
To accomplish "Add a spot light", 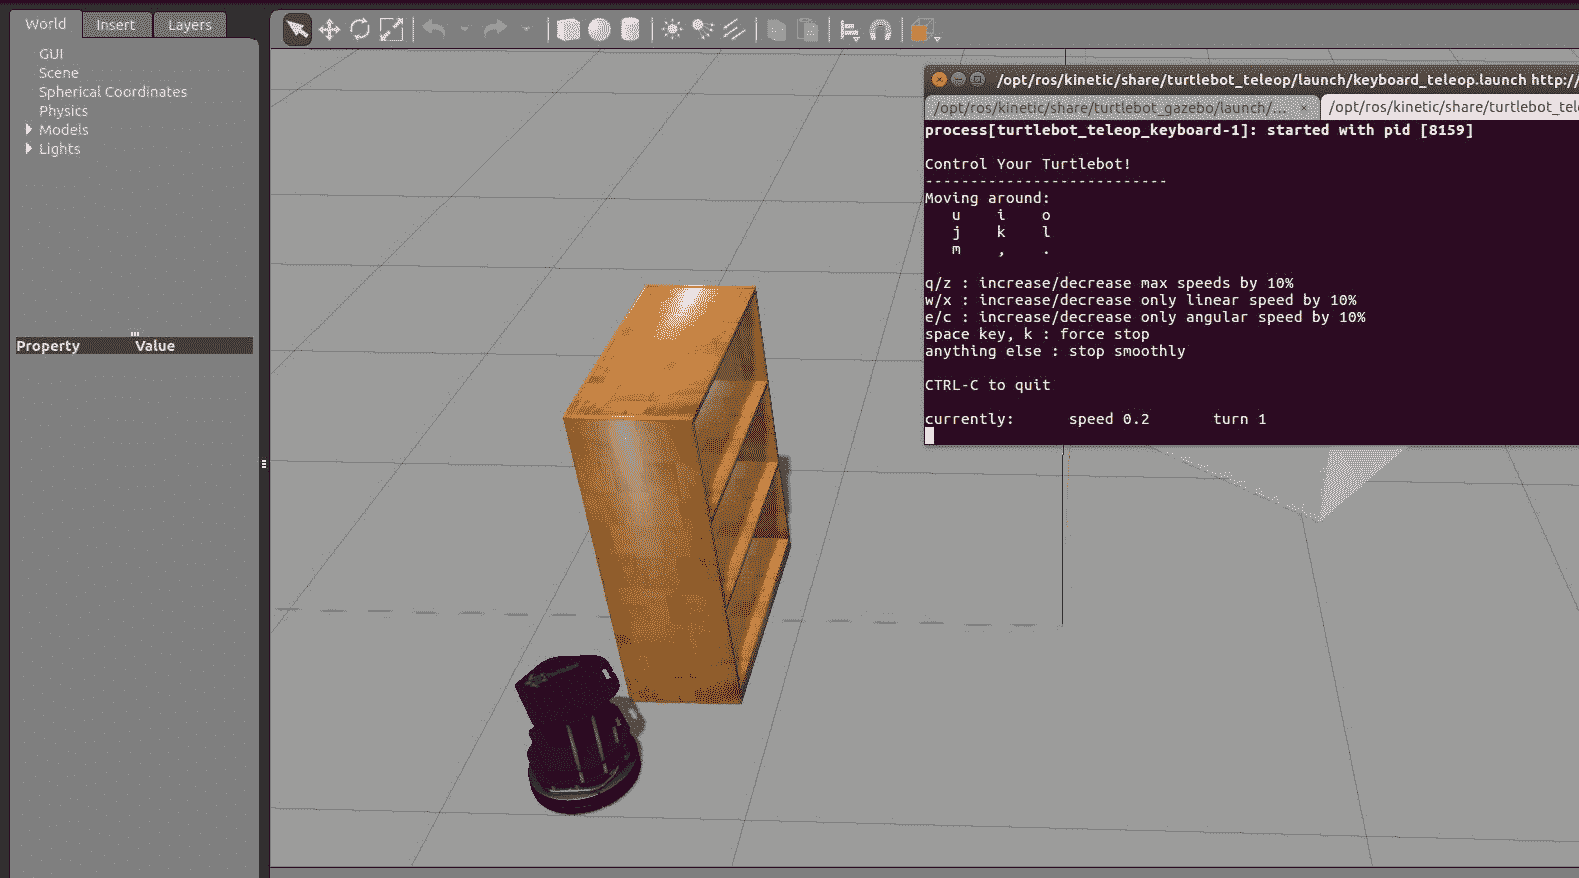I will pyautogui.click(x=703, y=30).
